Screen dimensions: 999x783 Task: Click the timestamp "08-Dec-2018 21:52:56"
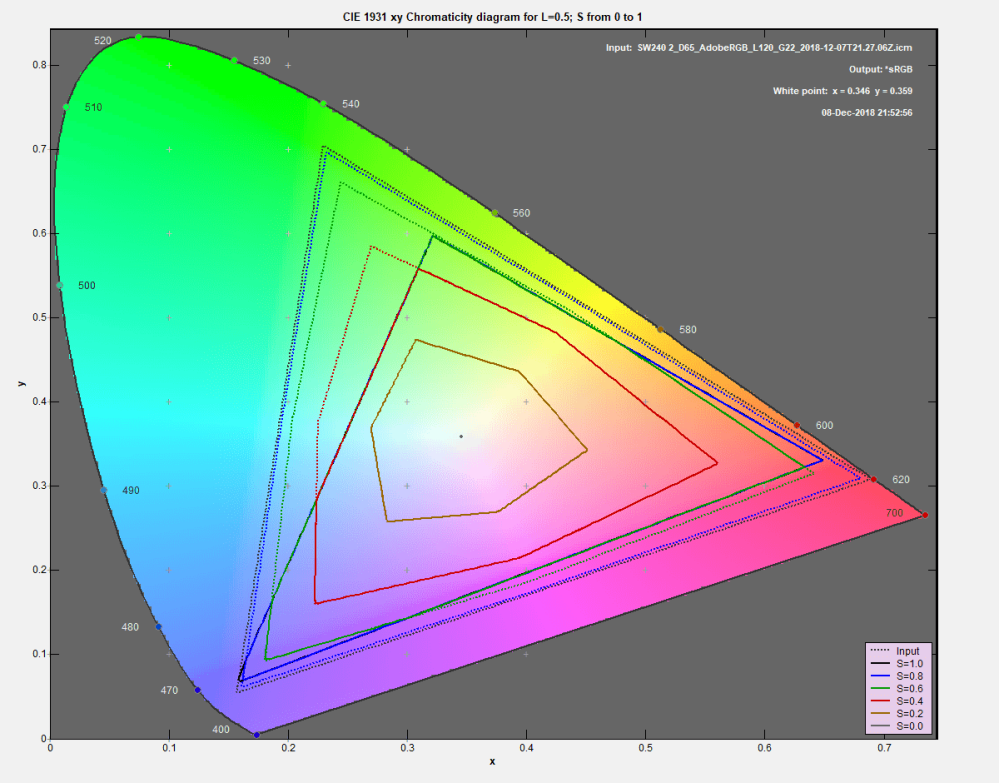point(866,113)
